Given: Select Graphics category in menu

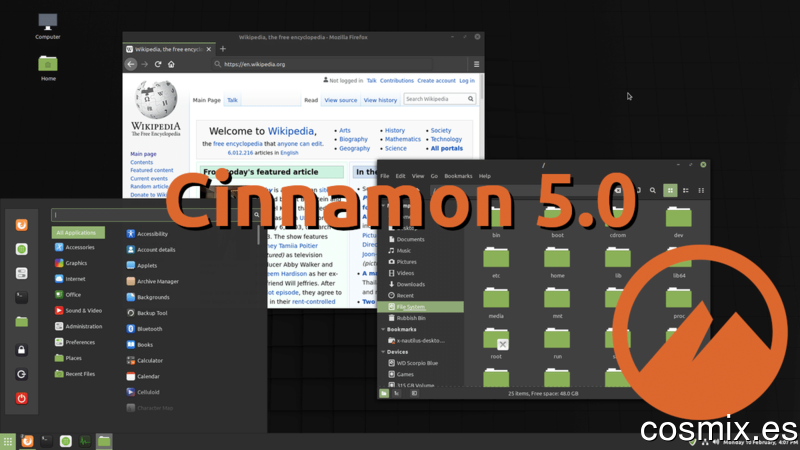Looking at the screenshot, I should 71,263.
